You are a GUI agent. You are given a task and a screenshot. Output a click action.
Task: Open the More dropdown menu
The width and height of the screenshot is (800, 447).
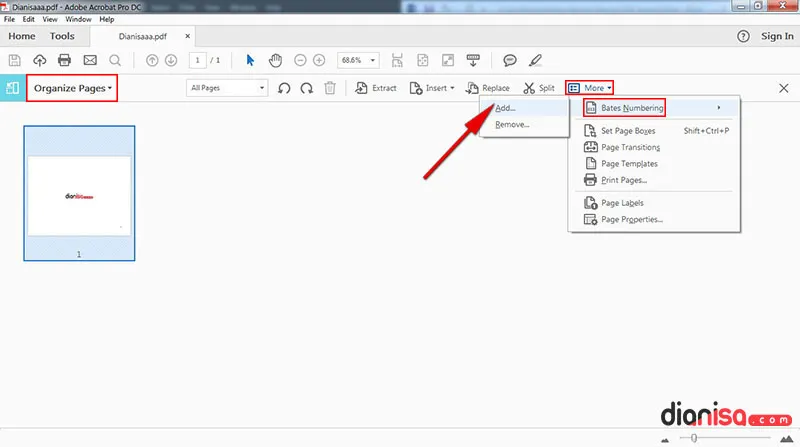pos(589,88)
